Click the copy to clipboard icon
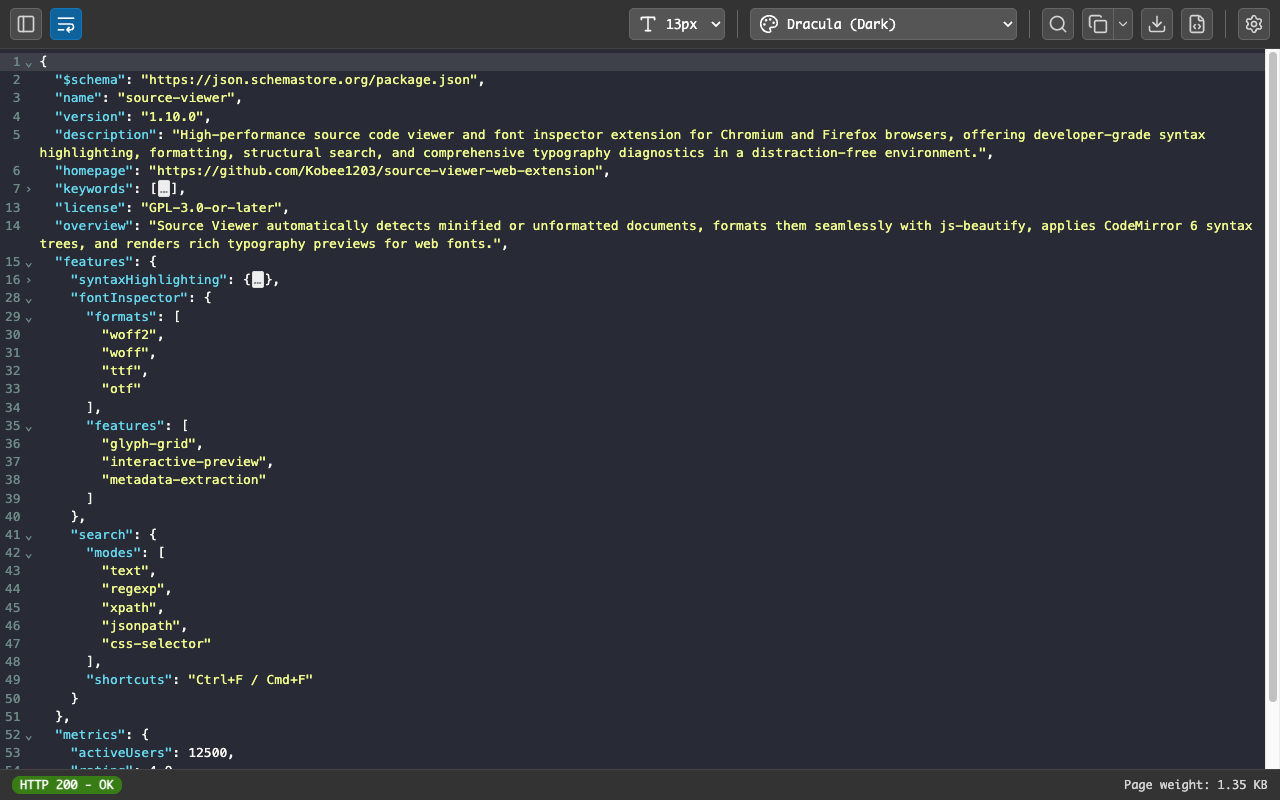 (1098, 24)
